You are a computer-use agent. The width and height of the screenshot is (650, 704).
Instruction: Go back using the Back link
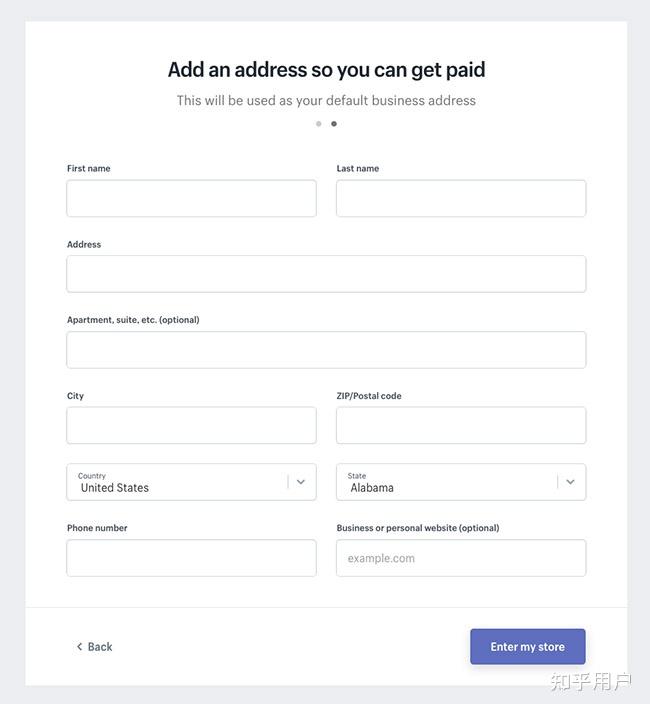(99, 647)
